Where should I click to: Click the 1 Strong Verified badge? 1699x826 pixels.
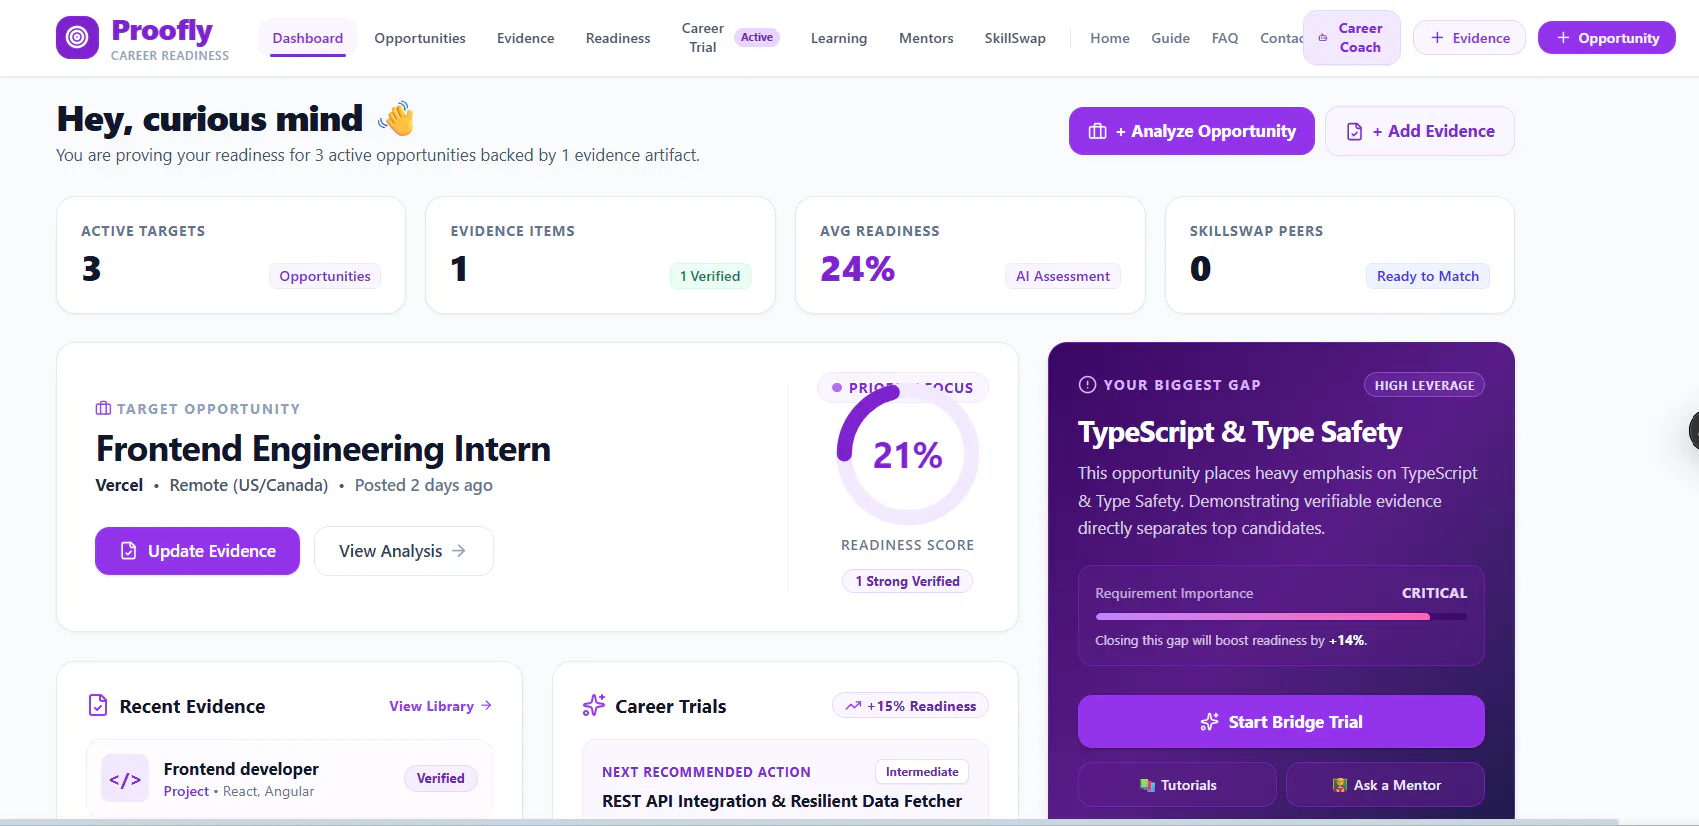click(907, 581)
